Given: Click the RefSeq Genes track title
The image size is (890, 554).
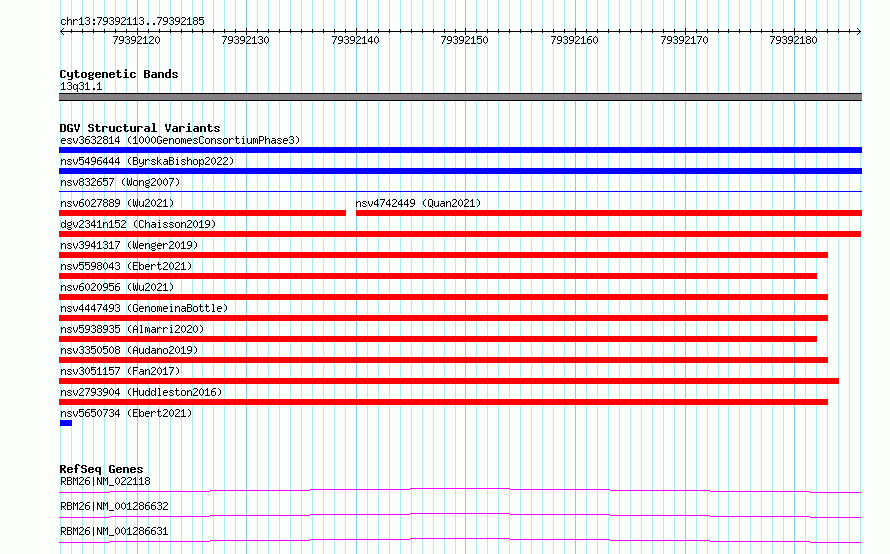Looking at the screenshot, I should point(101,469).
